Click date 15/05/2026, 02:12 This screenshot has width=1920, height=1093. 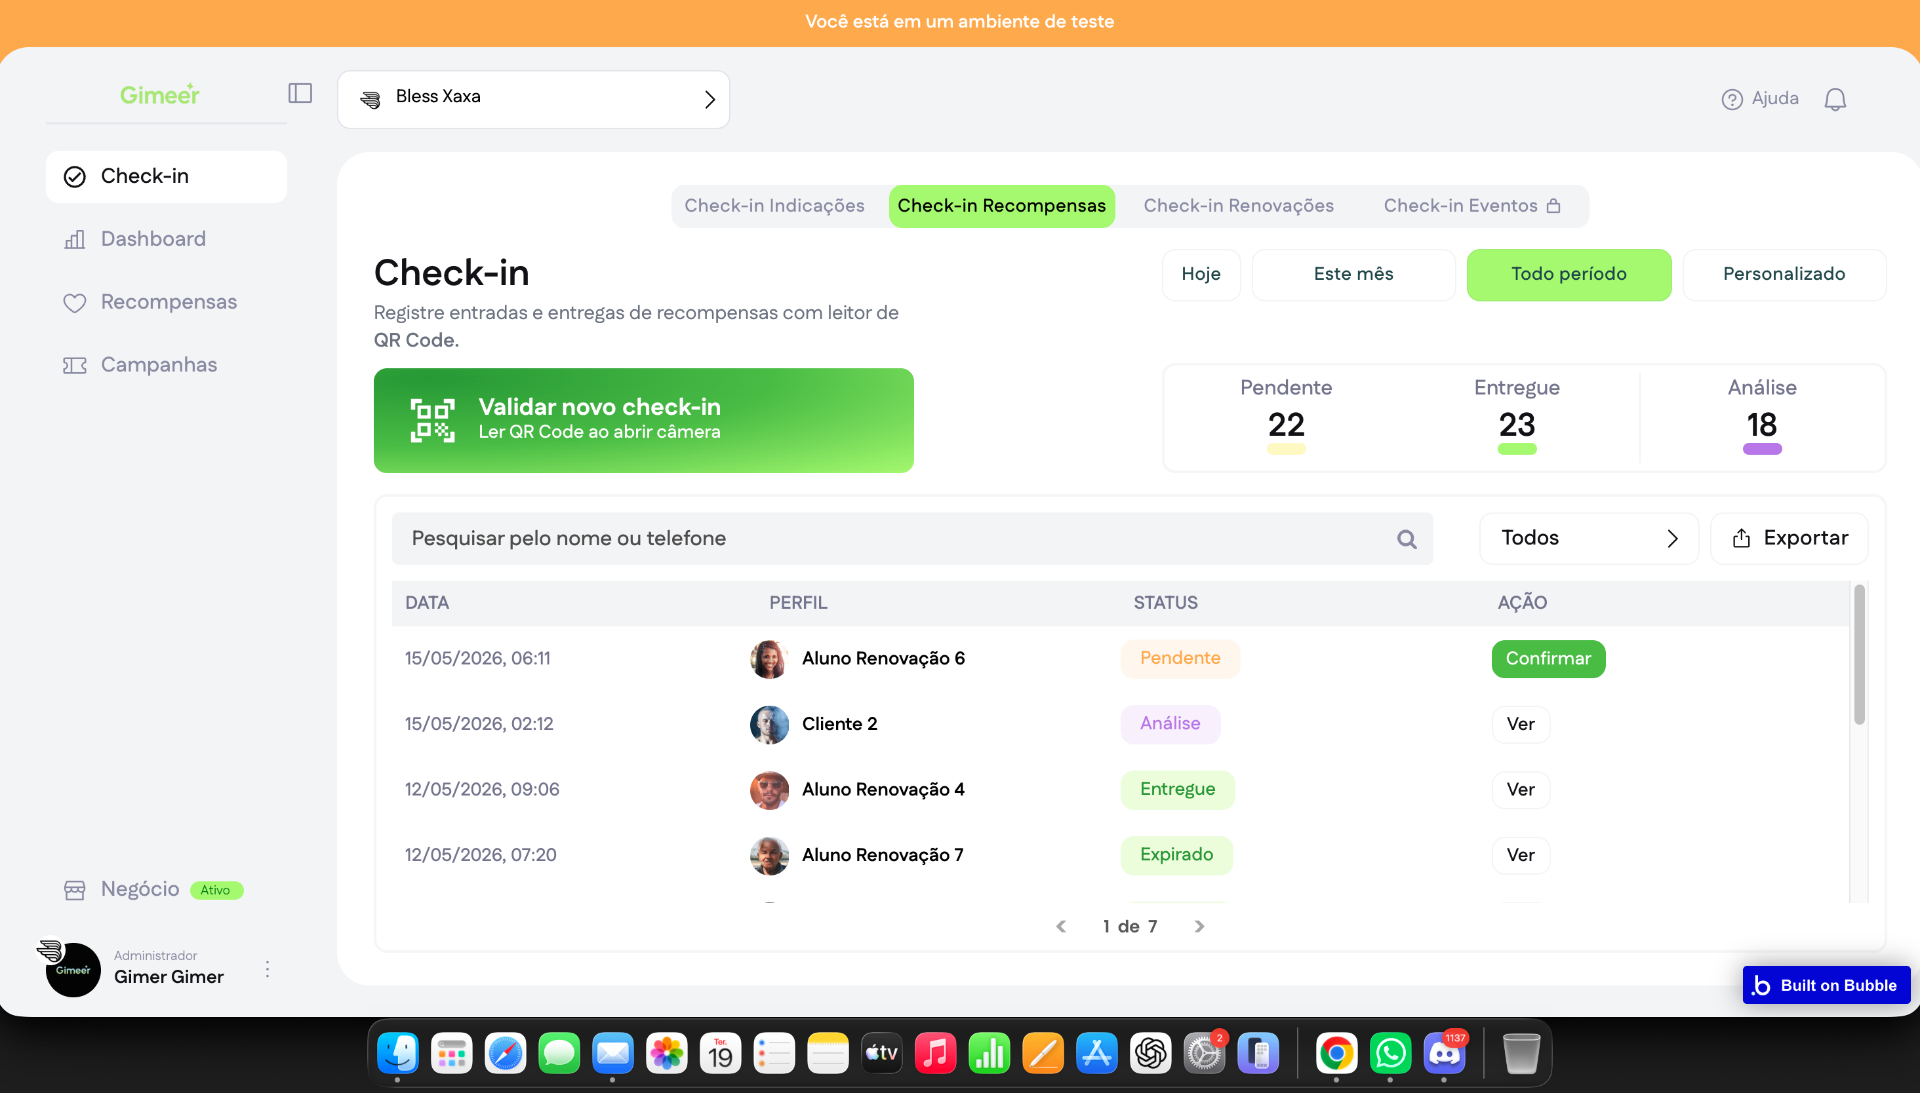coord(479,724)
